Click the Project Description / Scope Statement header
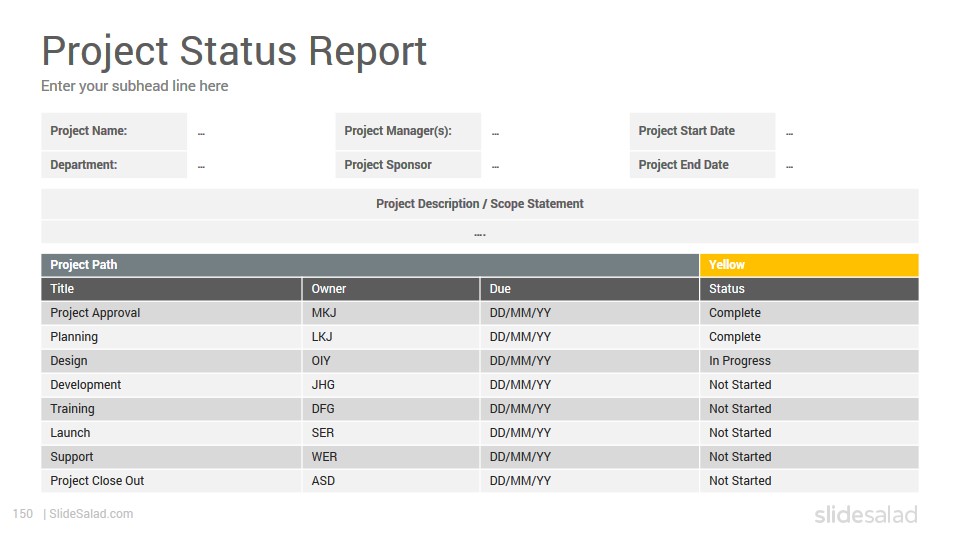Image resolution: width=960 pixels, height=540 pixels. [x=480, y=204]
